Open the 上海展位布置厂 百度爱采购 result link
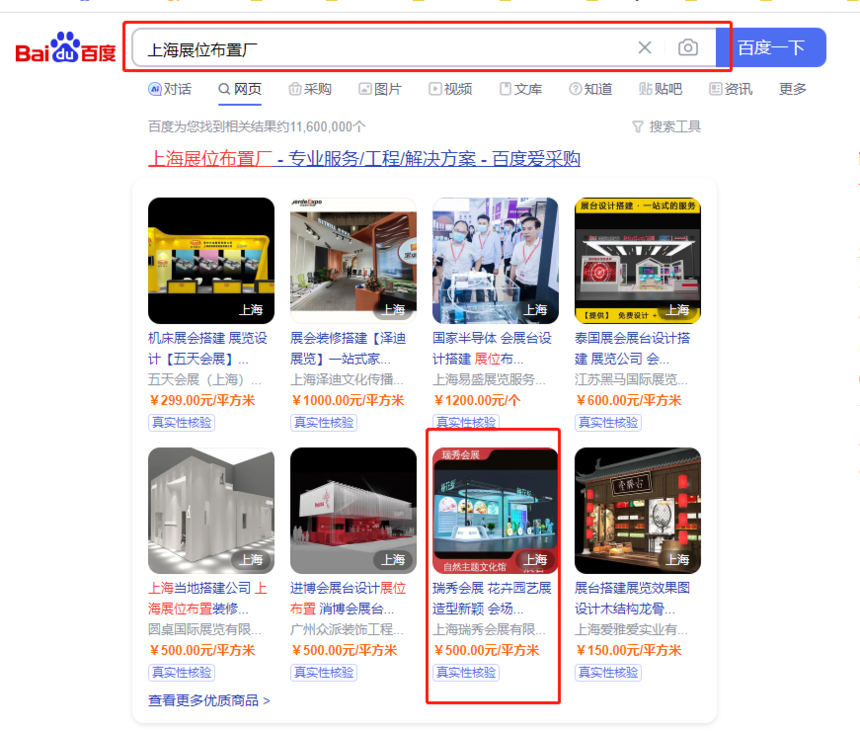 coord(364,158)
